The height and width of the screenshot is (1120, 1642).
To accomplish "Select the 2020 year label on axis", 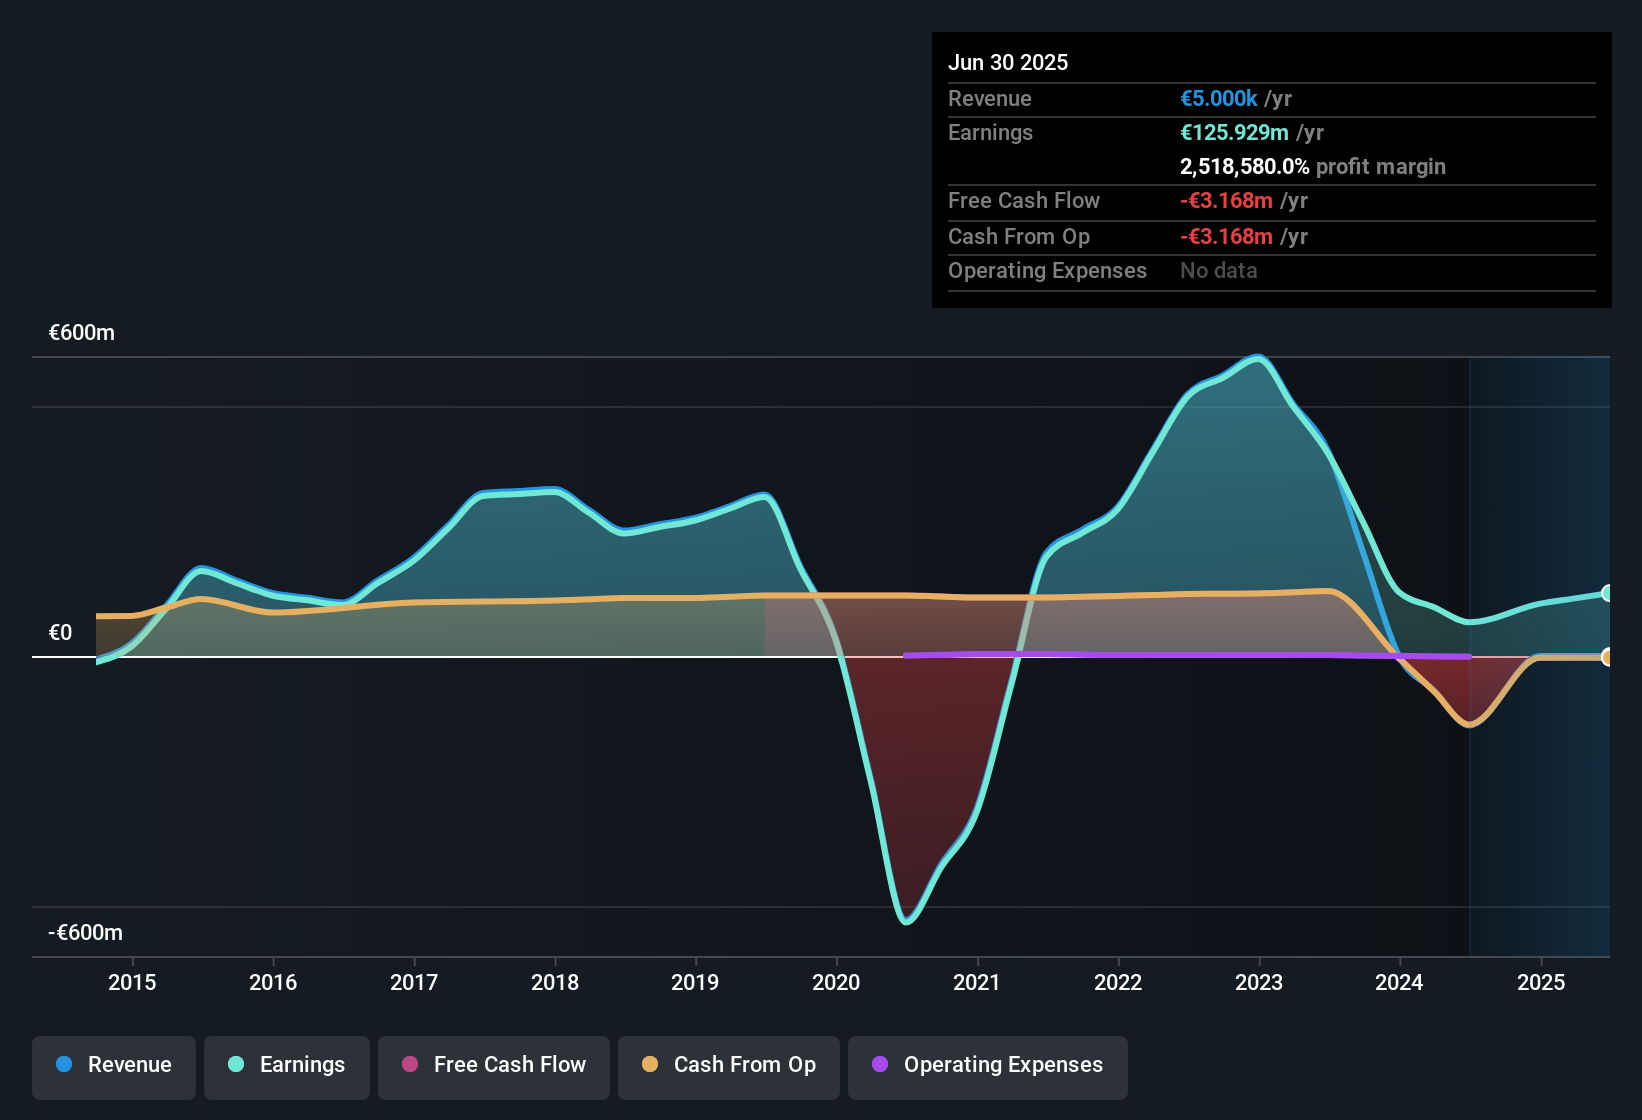I will 836,982.
